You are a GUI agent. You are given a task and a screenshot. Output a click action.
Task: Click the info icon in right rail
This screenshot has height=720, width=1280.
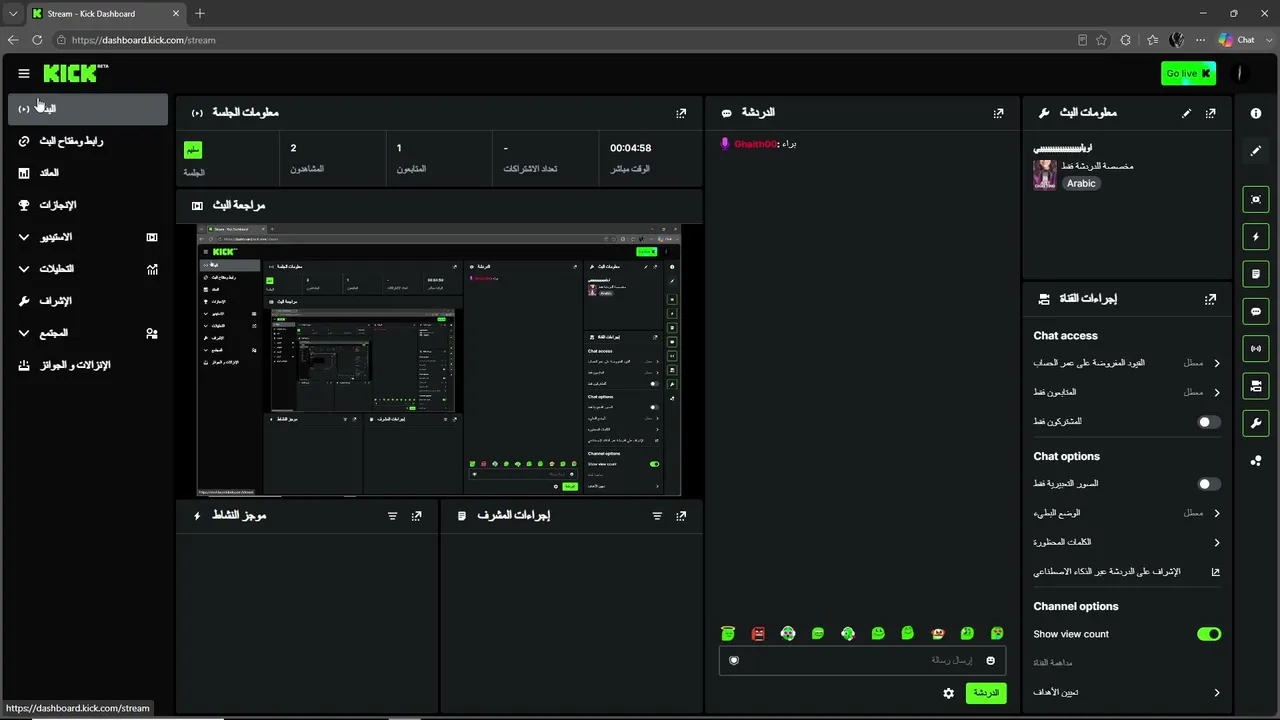click(x=1256, y=113)
